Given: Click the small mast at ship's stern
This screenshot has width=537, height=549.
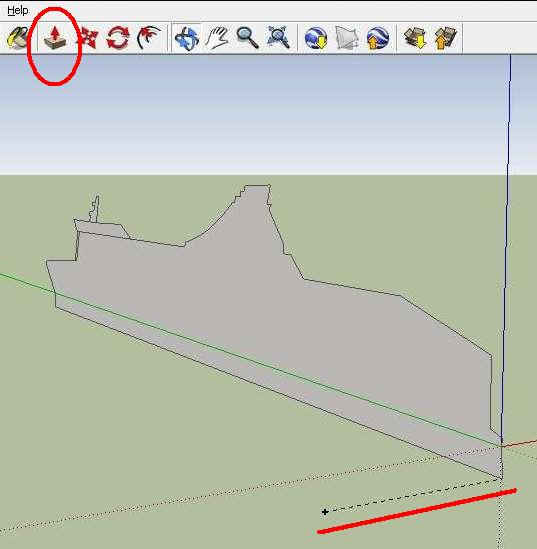Looking at the screenshot, I should [95, 209].
